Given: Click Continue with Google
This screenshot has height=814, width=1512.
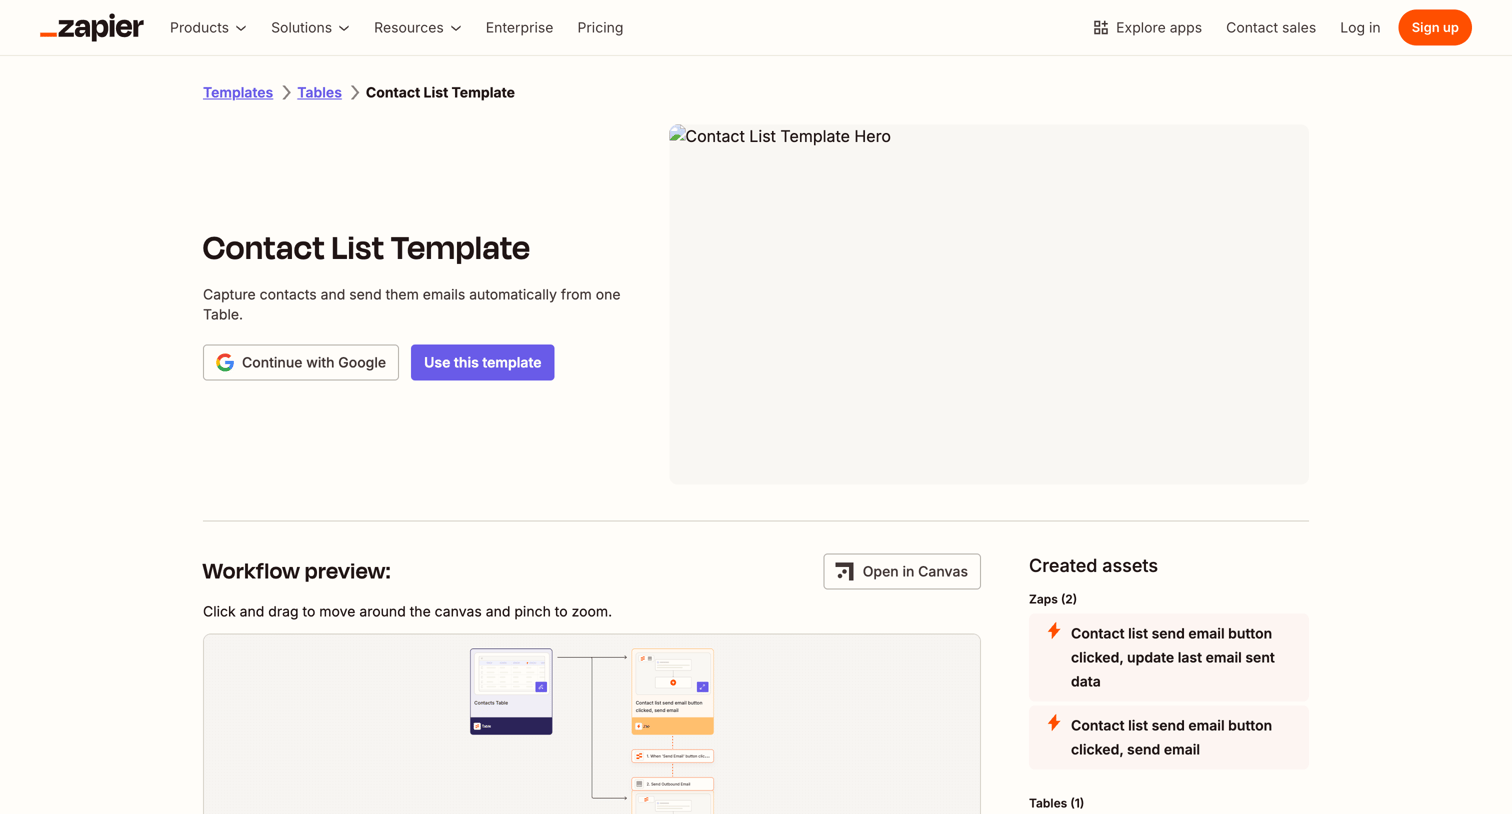Looking at the screenshot, I should click(x=301, y=362).
